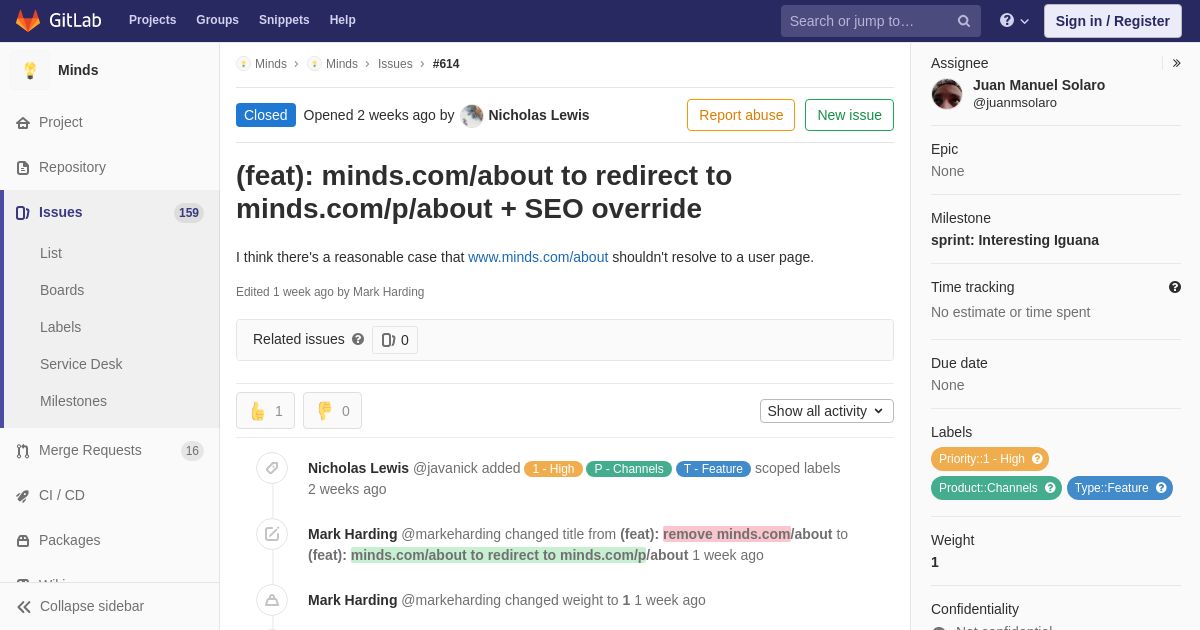Image resolution: width=1200 pixels, height=630 pixels.
Task: Click the Minds project lightbulb avatar
Action: [30, 70]
